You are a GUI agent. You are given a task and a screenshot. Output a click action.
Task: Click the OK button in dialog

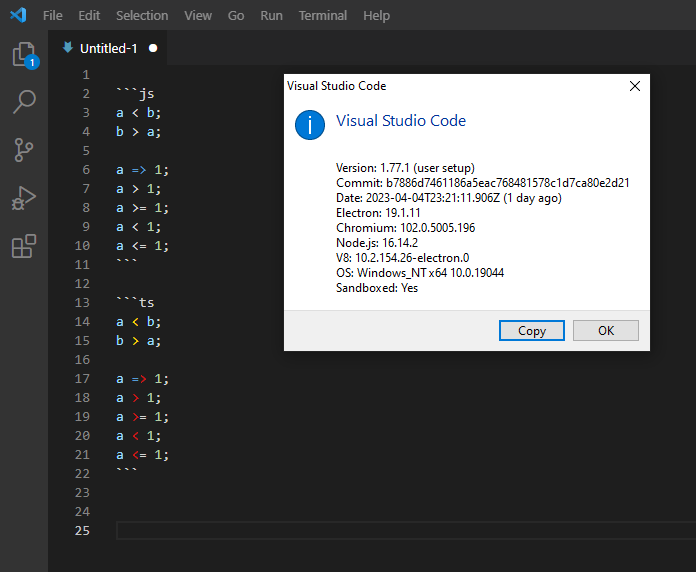(606, 331)
